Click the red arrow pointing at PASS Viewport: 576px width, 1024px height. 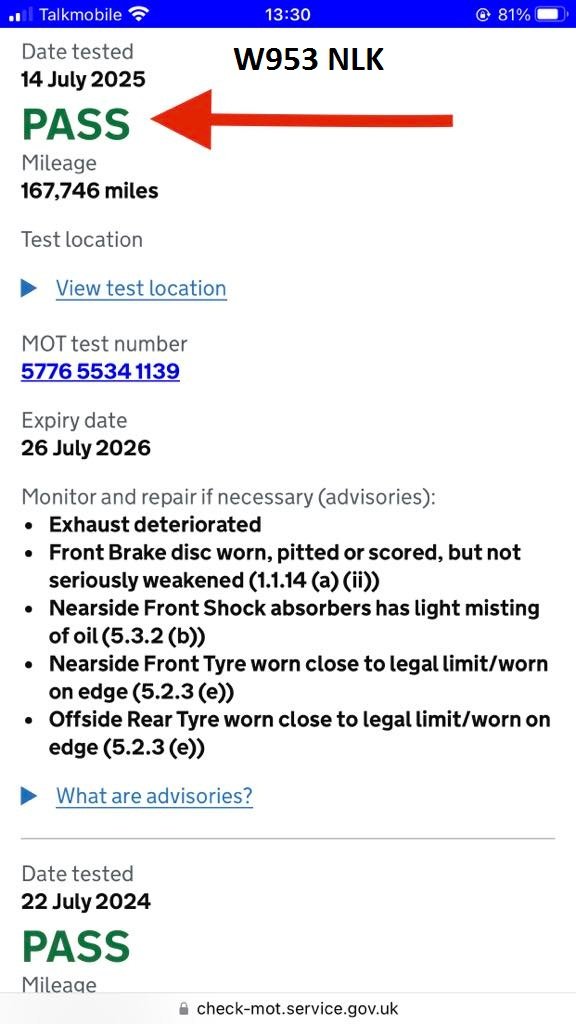[302, 120]
